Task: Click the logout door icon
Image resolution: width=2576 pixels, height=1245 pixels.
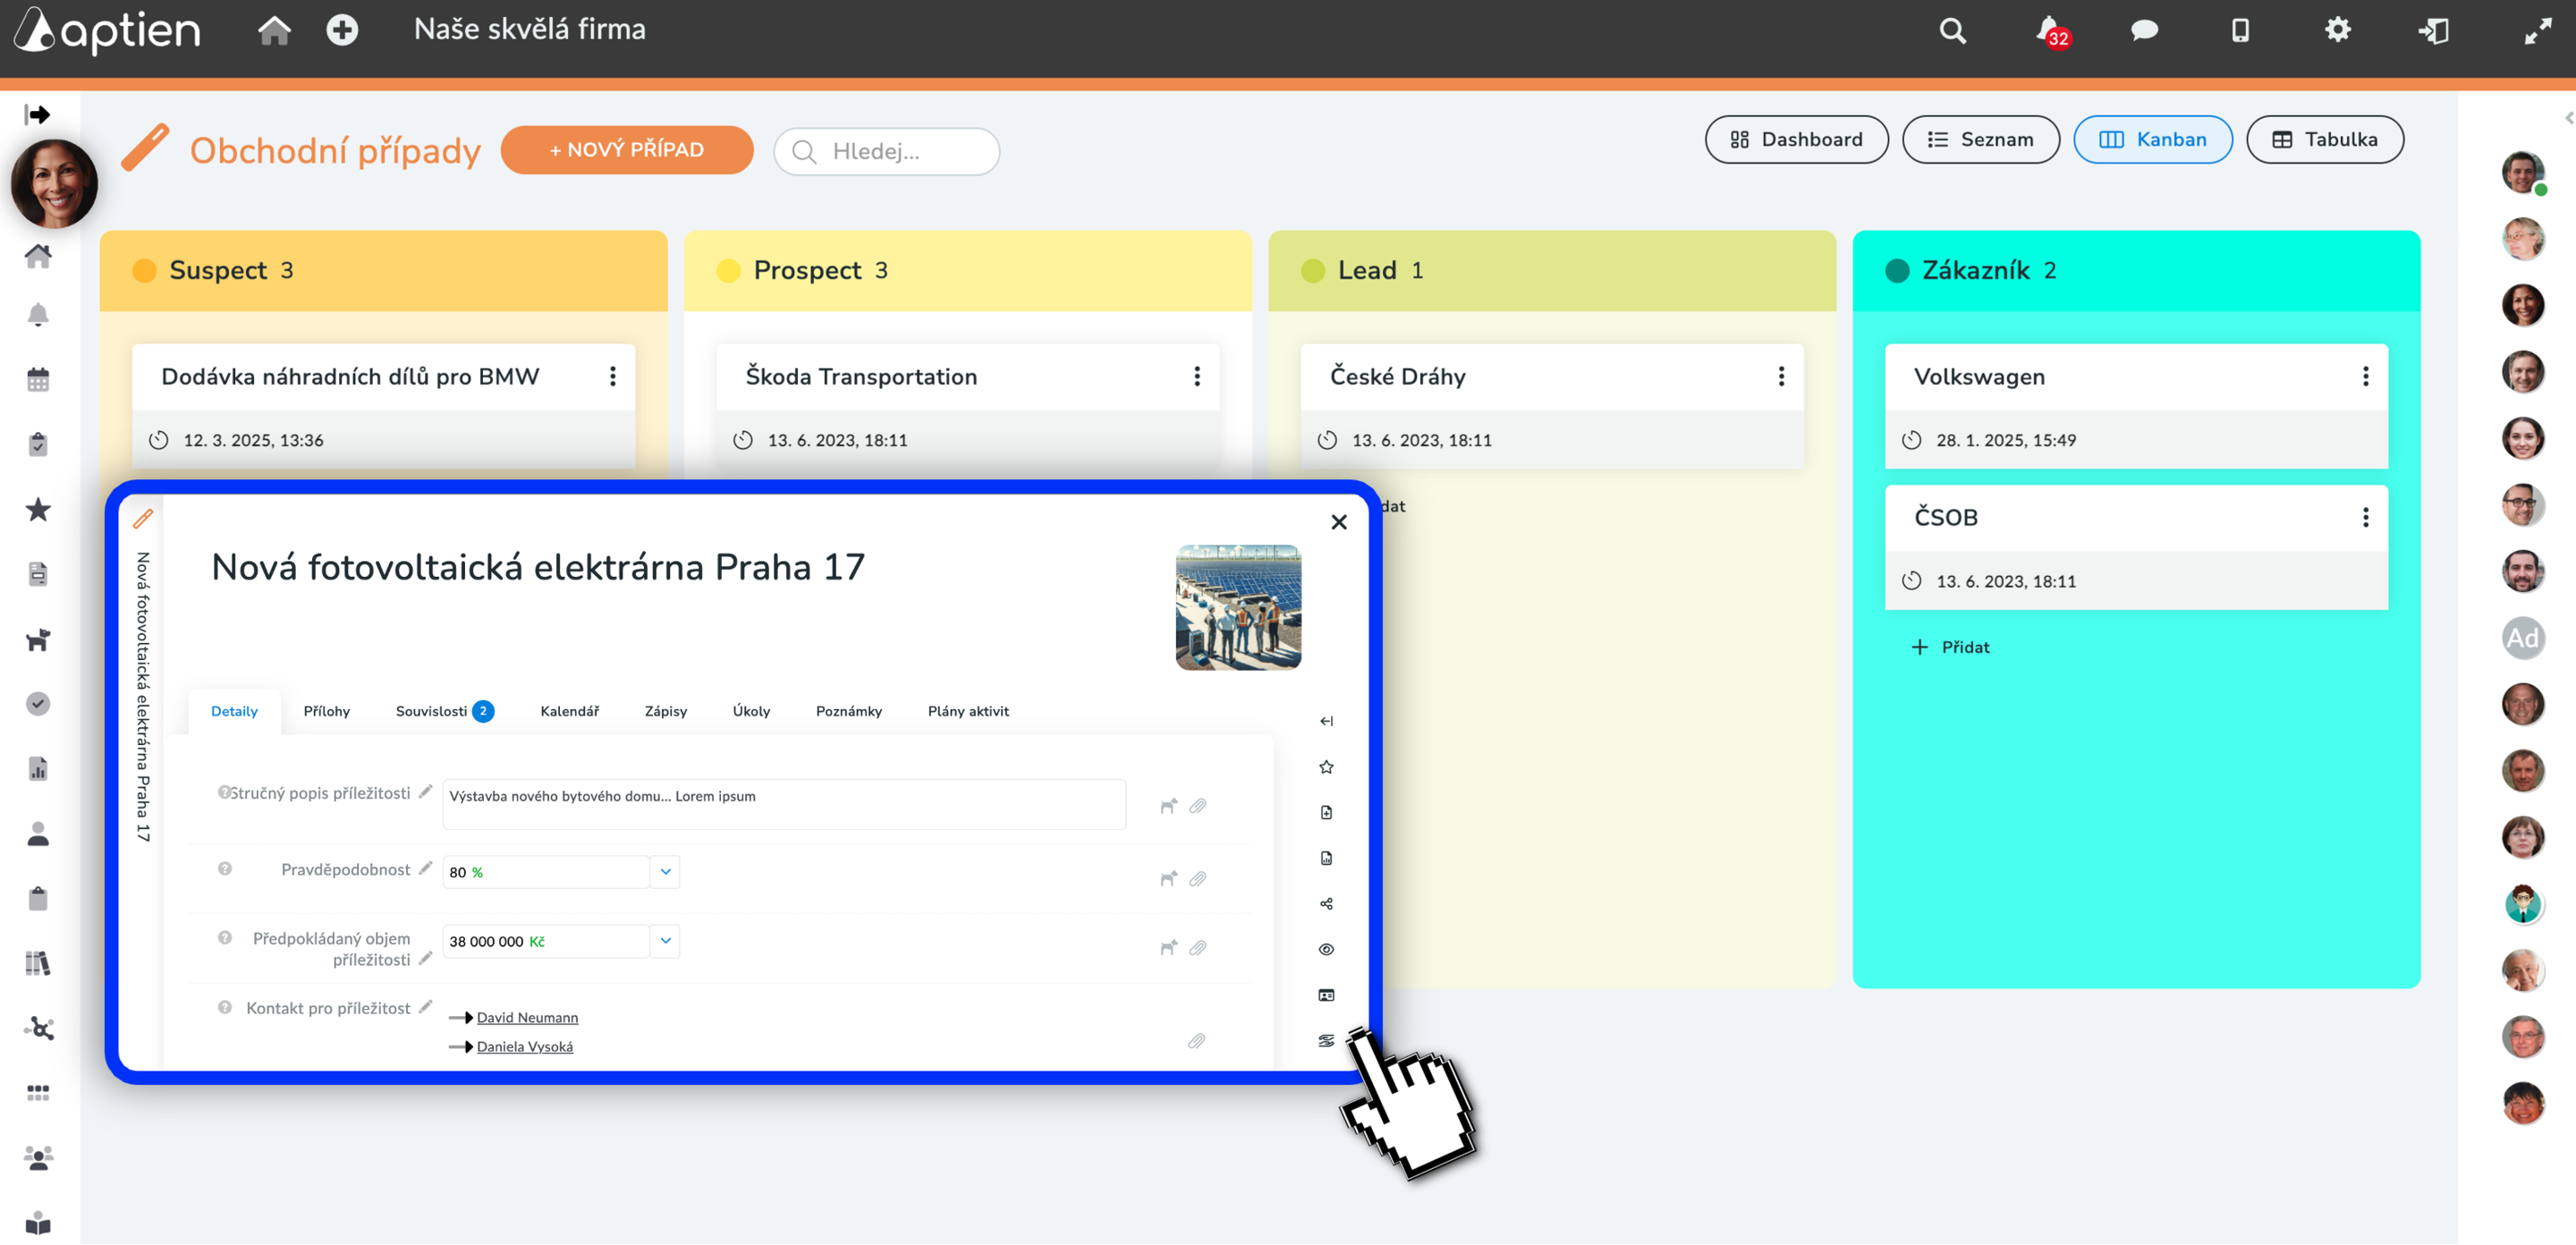Action: click(x=2433, y=31)
